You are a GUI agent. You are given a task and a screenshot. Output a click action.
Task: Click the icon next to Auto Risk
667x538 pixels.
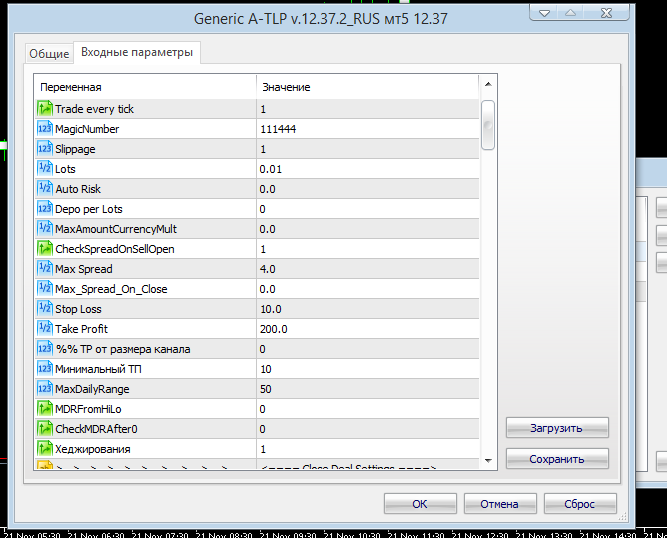click(x=45, y=189)
